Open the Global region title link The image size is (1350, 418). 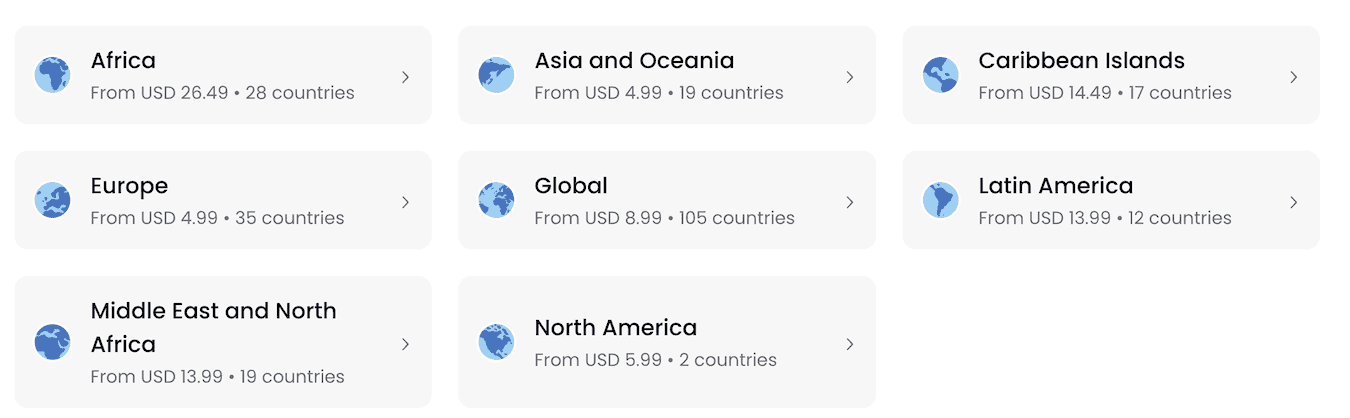click(x=571, y=186)
